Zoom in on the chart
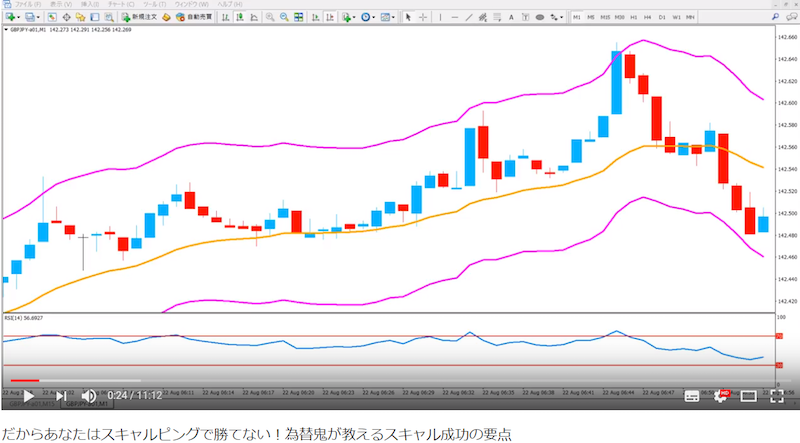Viewport: 800px width, 443px height. (270, 17)
